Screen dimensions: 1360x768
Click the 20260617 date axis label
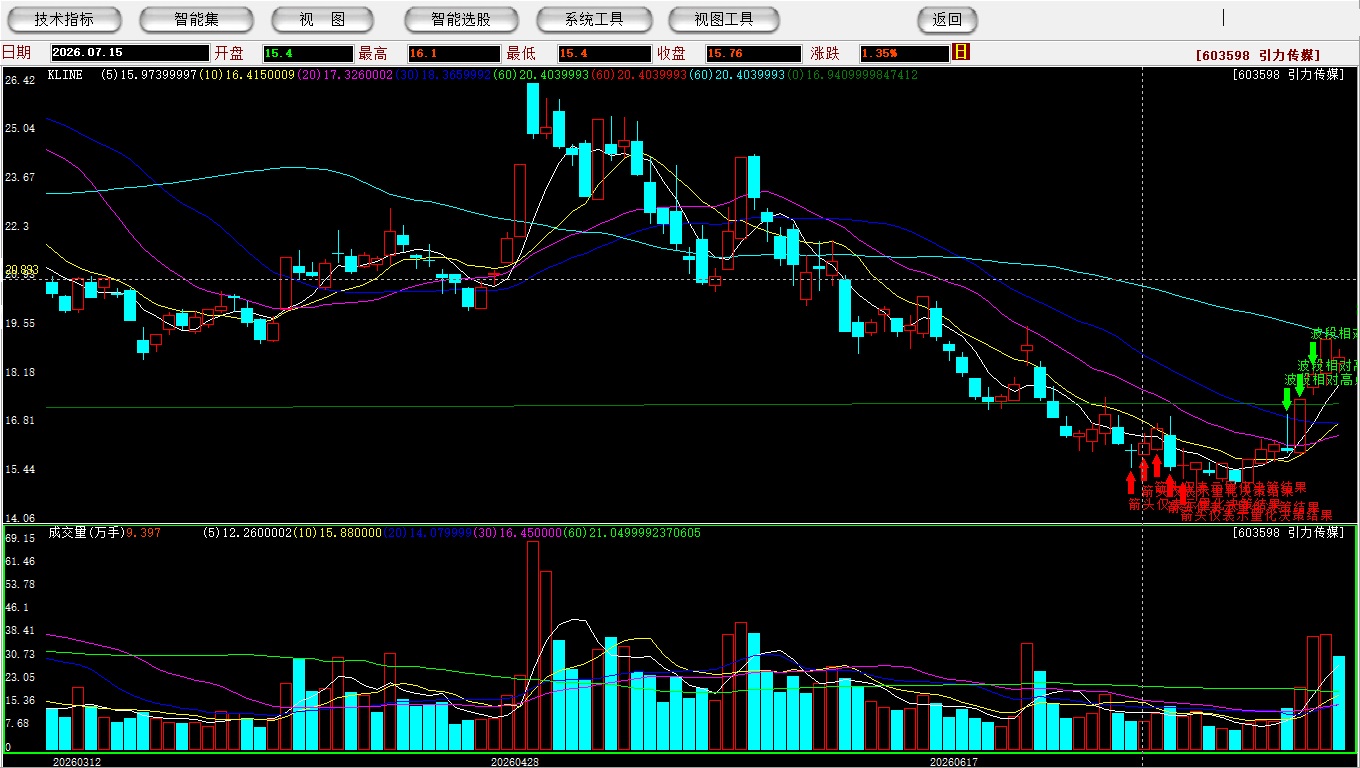pos(954,762)
